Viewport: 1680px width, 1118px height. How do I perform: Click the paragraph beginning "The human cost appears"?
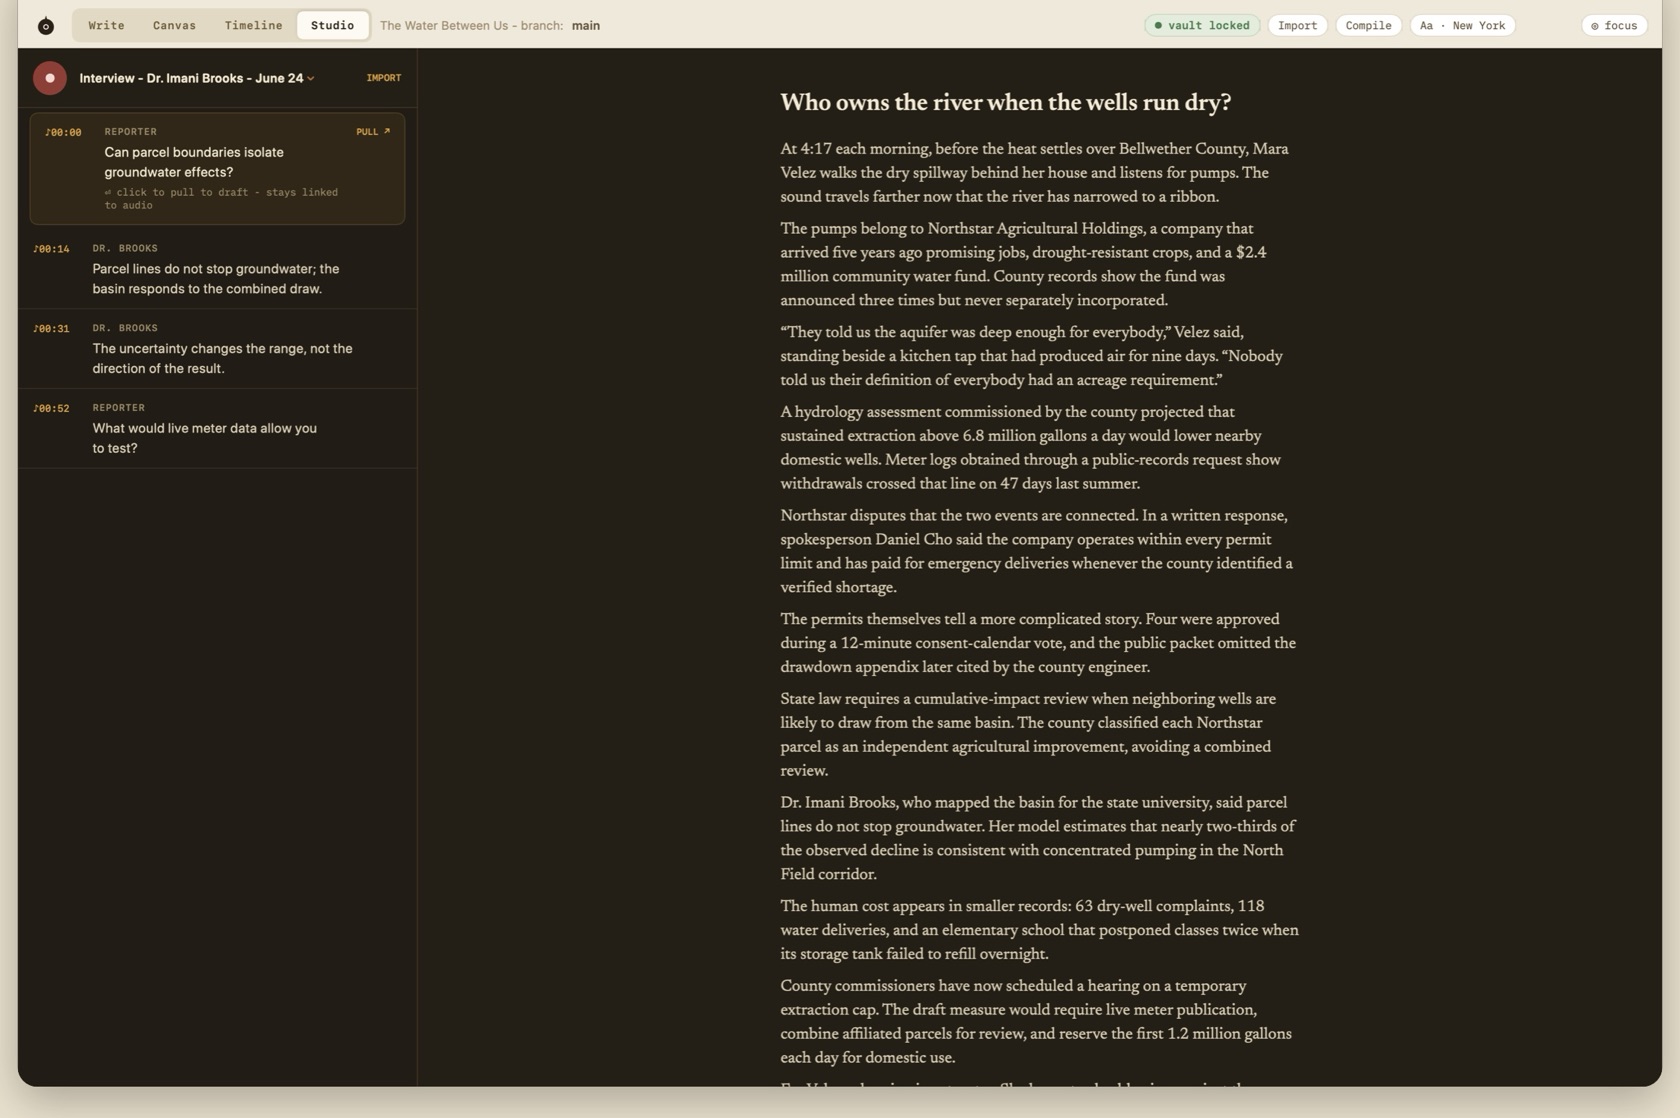1039,930
